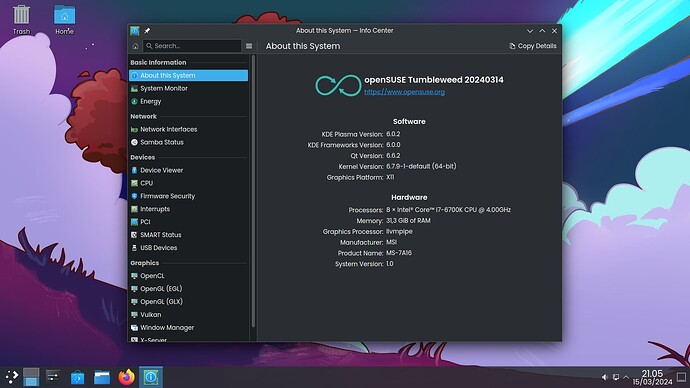Click the KDE Frameworks Version value 6.0.0

(x=393, y=145)
